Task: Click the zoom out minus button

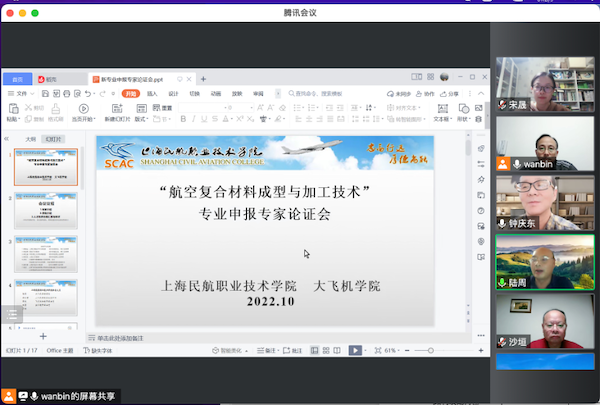Action: tap(407, 350)
